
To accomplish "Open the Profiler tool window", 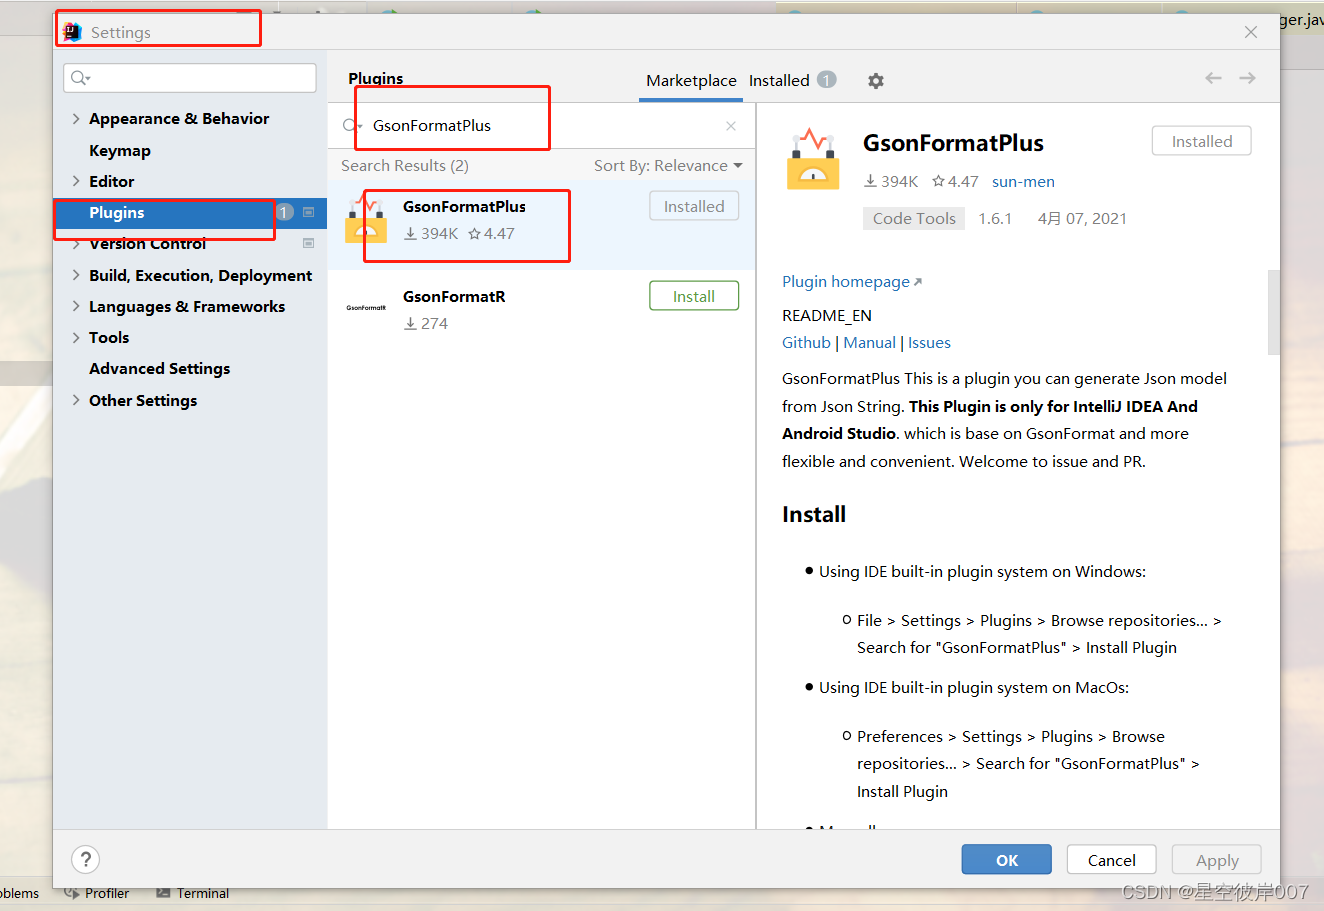I will coord(98,893).
